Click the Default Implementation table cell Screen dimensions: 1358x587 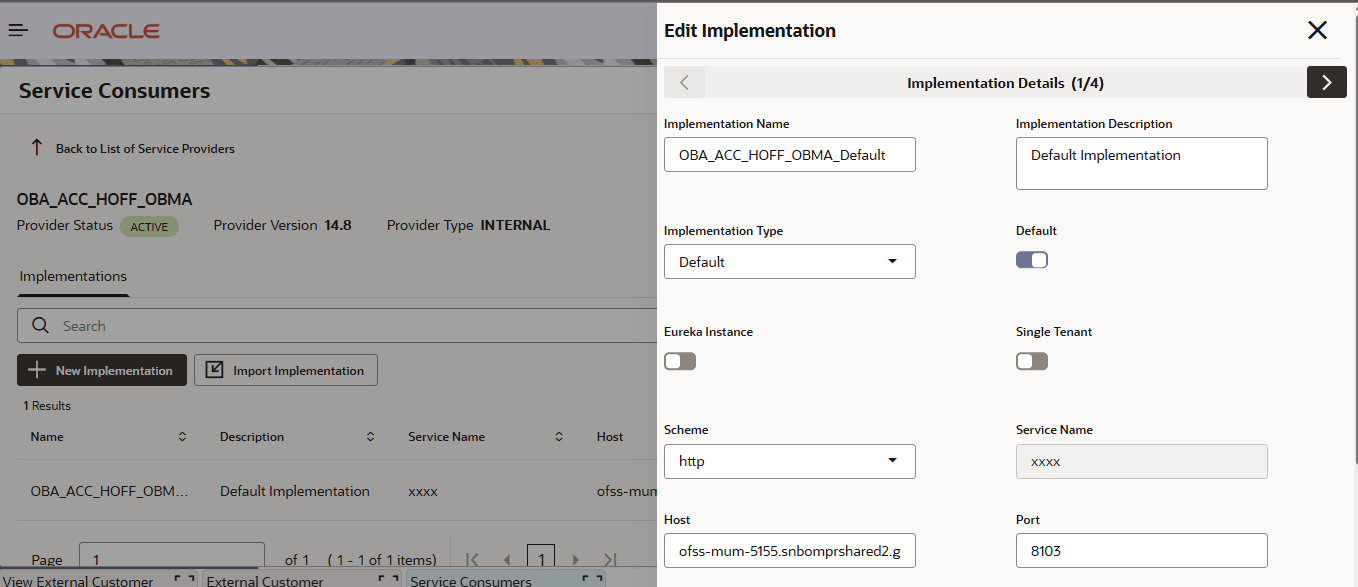point(295,491)
